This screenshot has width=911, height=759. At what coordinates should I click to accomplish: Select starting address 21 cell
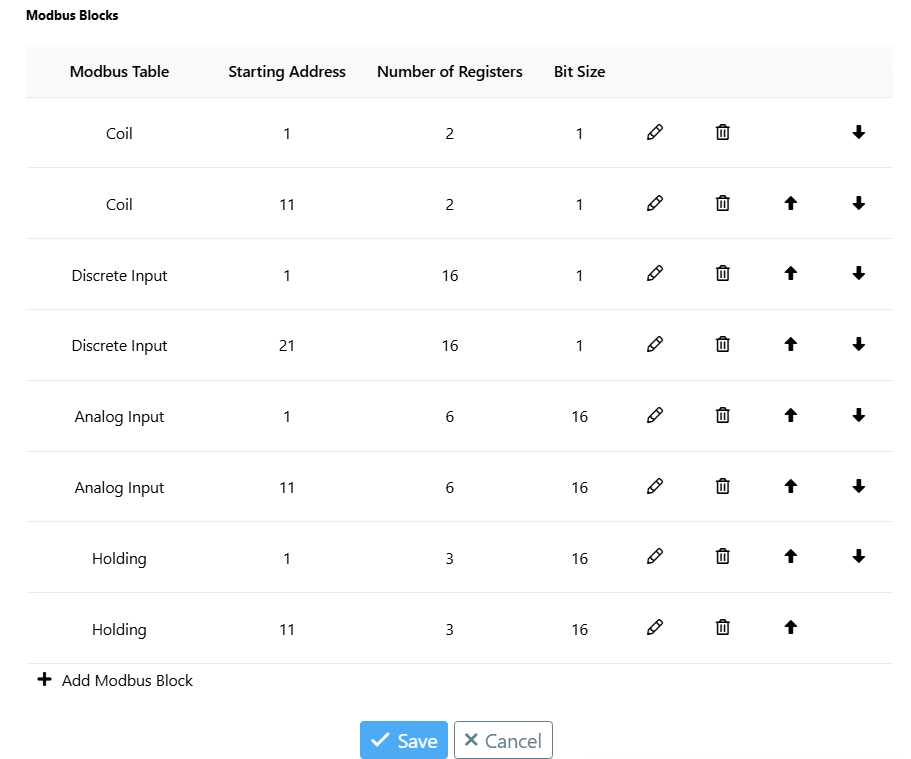[287, 345]
